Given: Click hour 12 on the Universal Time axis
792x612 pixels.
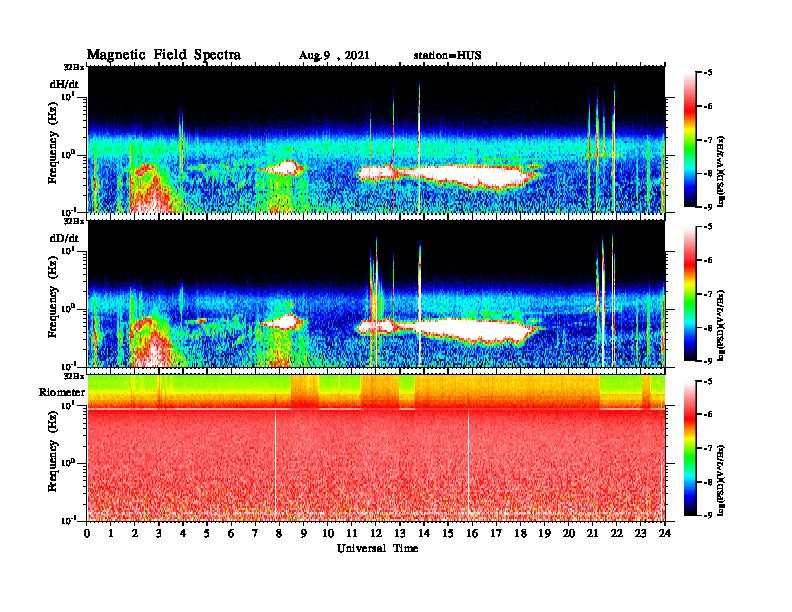Looking at the screenshot, I should [376, 533].
